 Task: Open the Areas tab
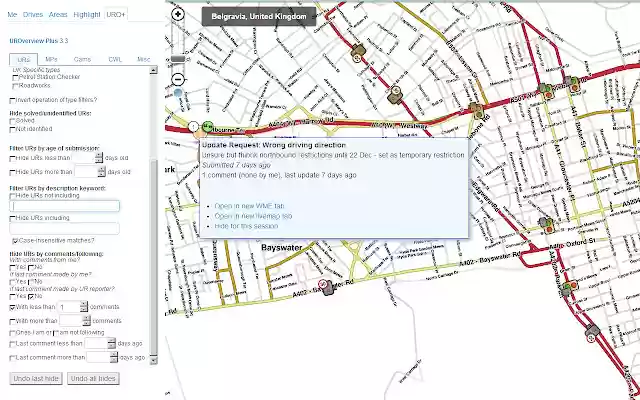pos(58,14)
